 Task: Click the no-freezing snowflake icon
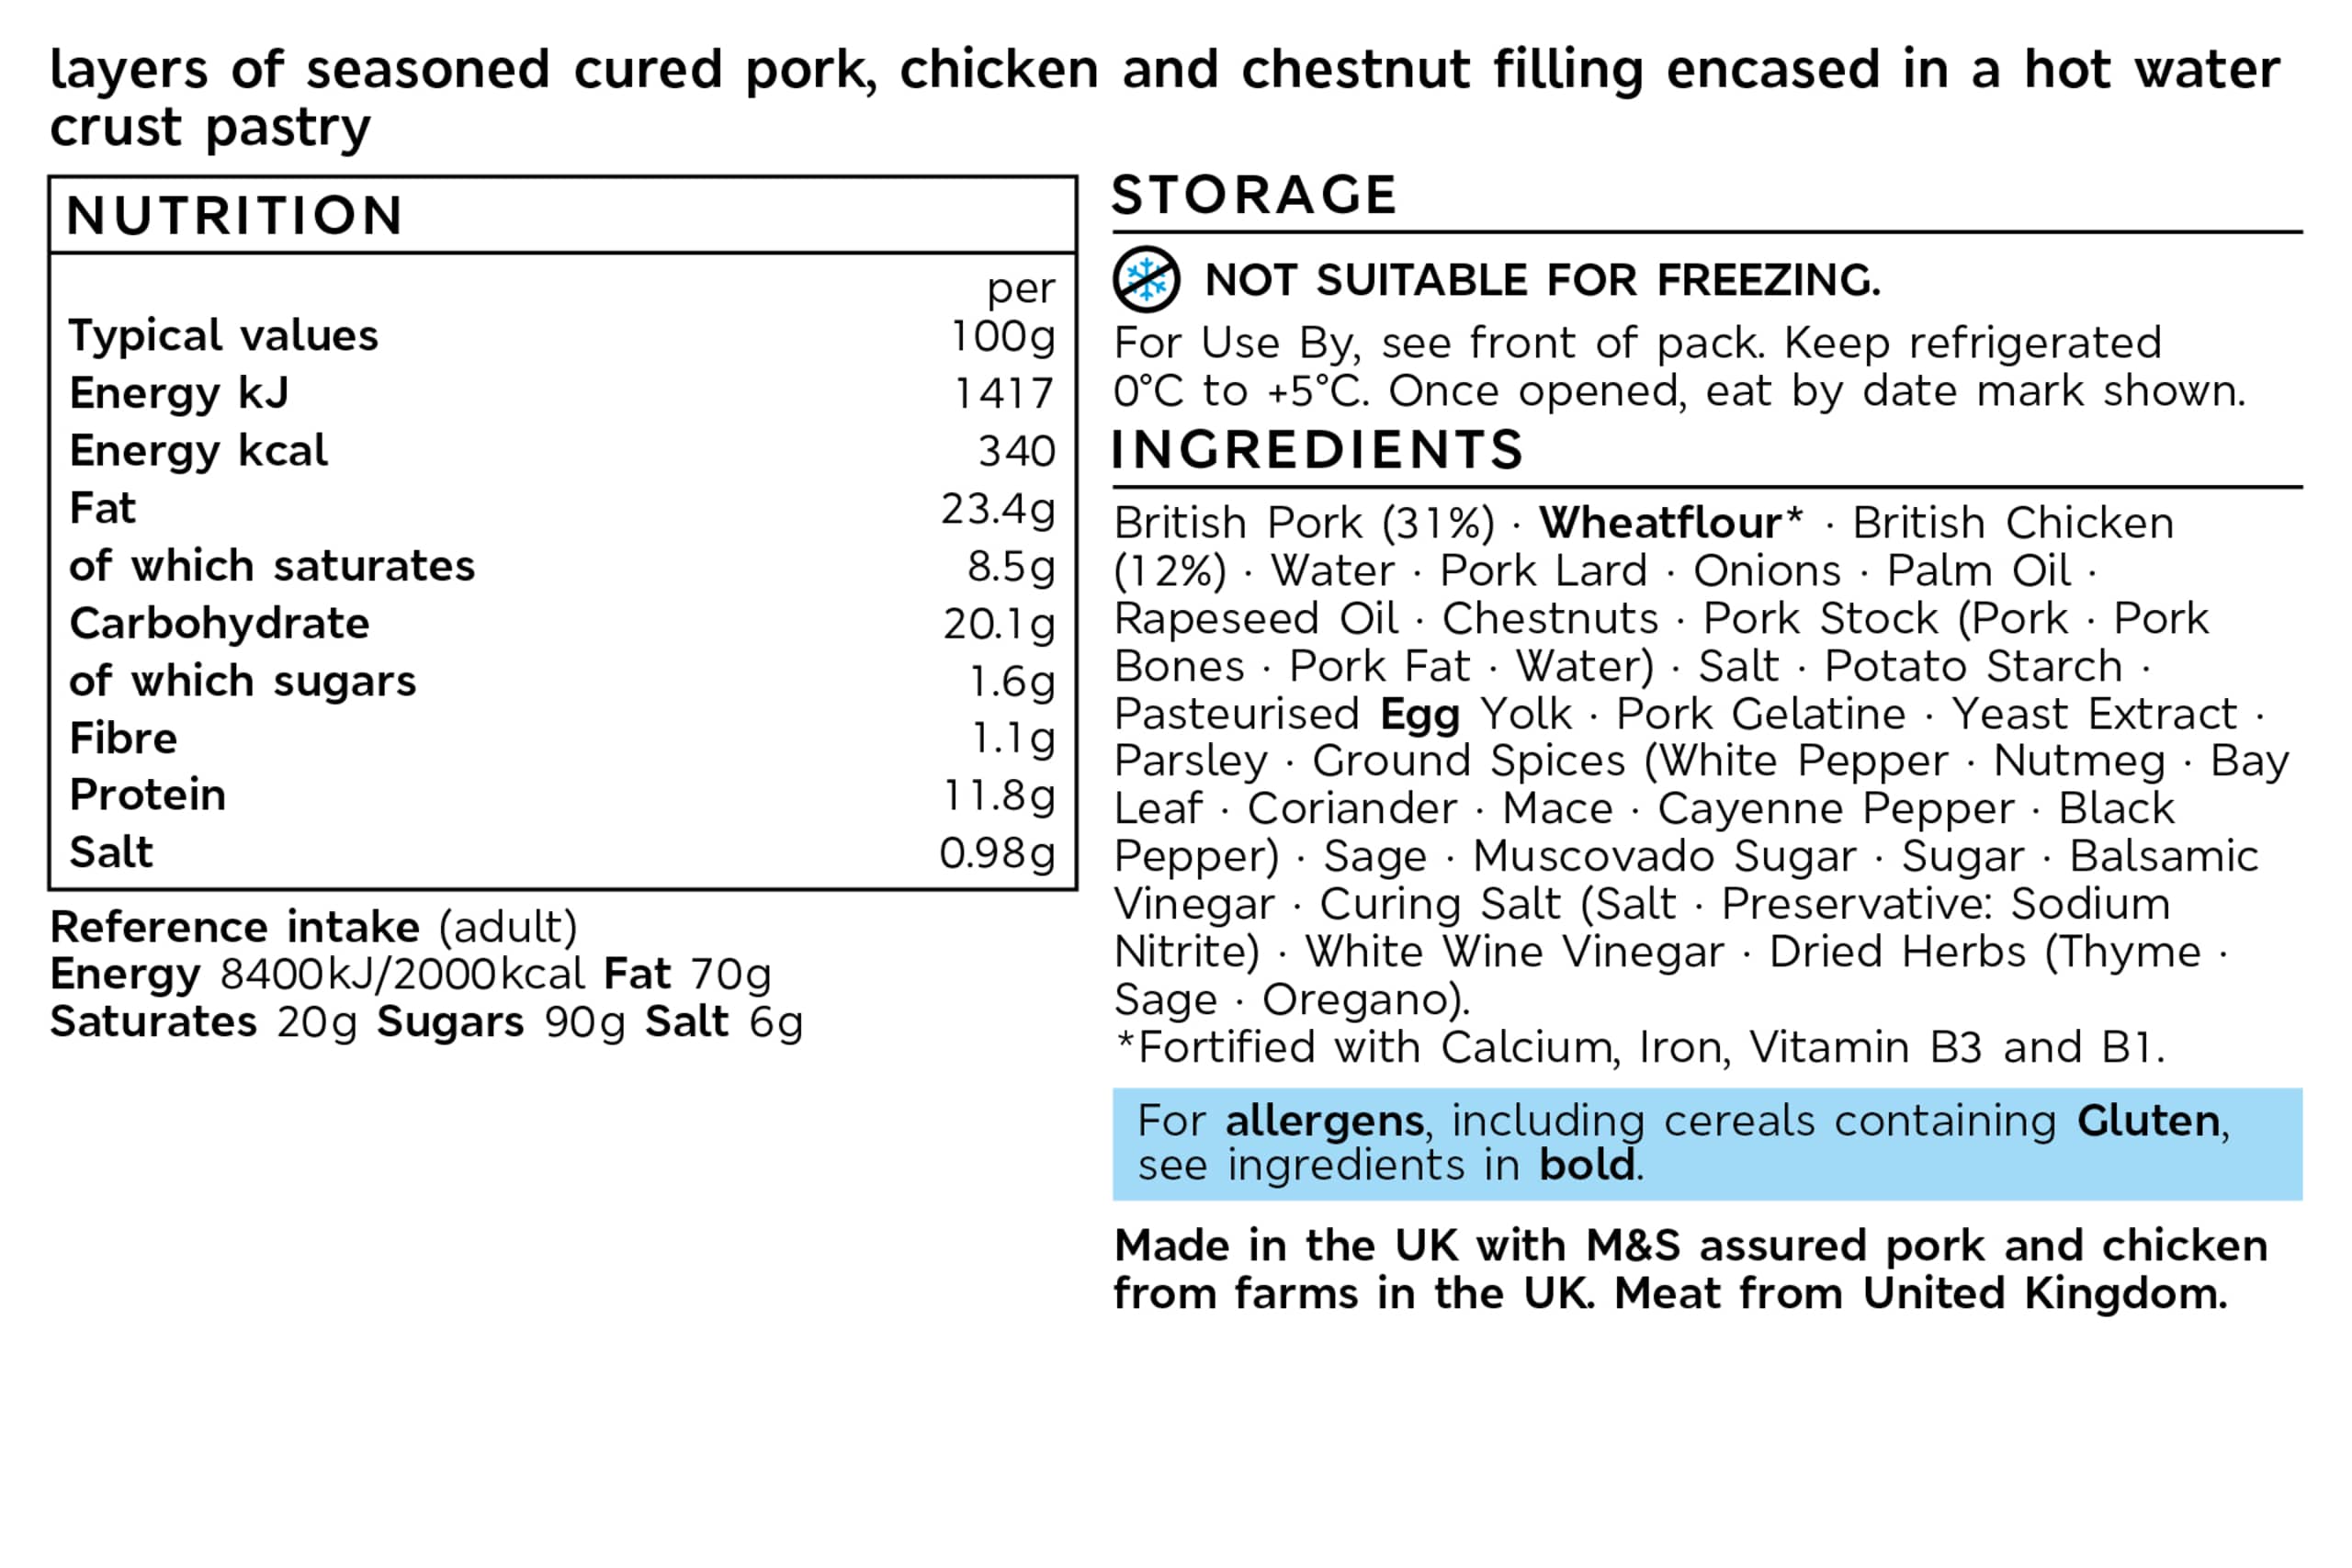[x=1146, y=279]
